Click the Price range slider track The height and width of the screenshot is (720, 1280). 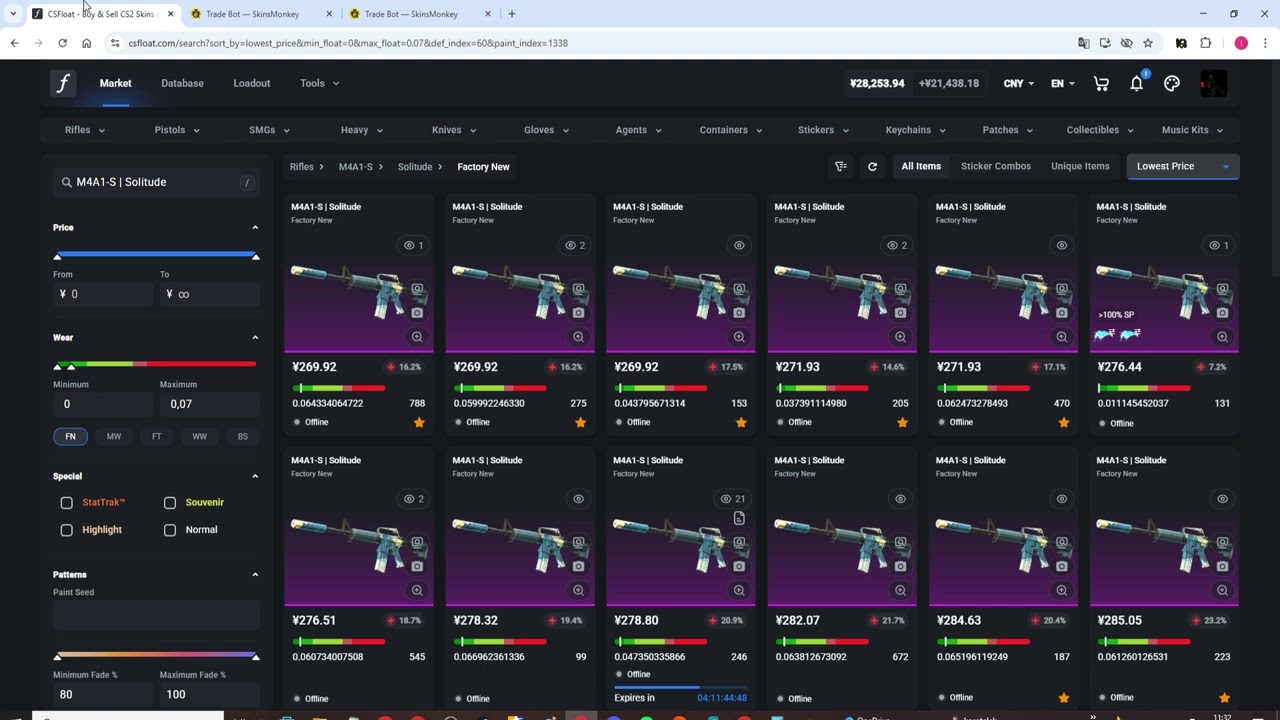[156, 256]
